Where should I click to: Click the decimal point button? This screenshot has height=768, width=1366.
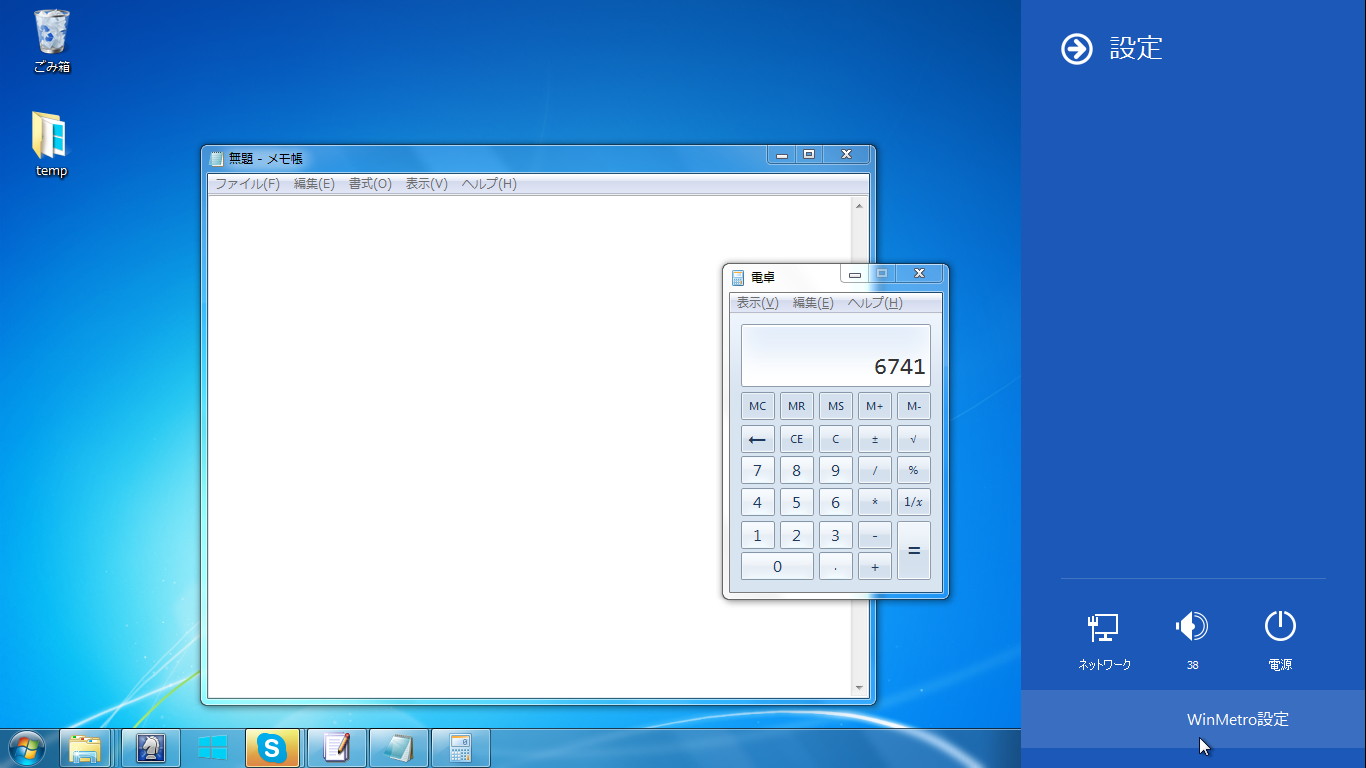pos(835,567)
